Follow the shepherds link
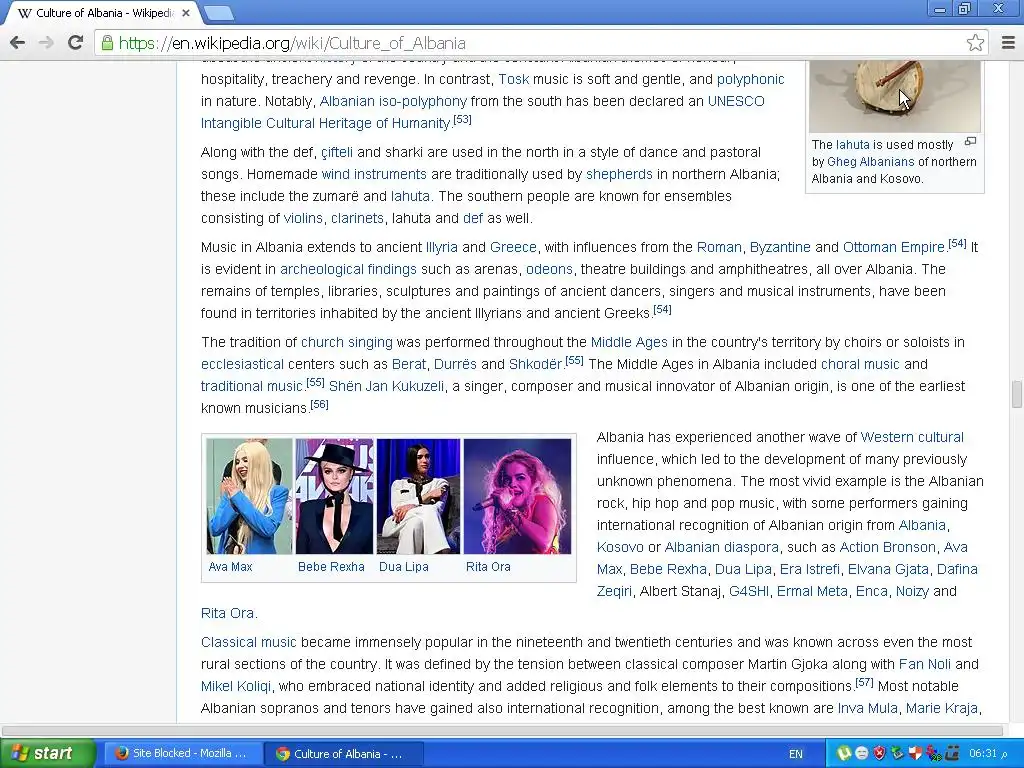1024x768 pixels. [619, 174]
